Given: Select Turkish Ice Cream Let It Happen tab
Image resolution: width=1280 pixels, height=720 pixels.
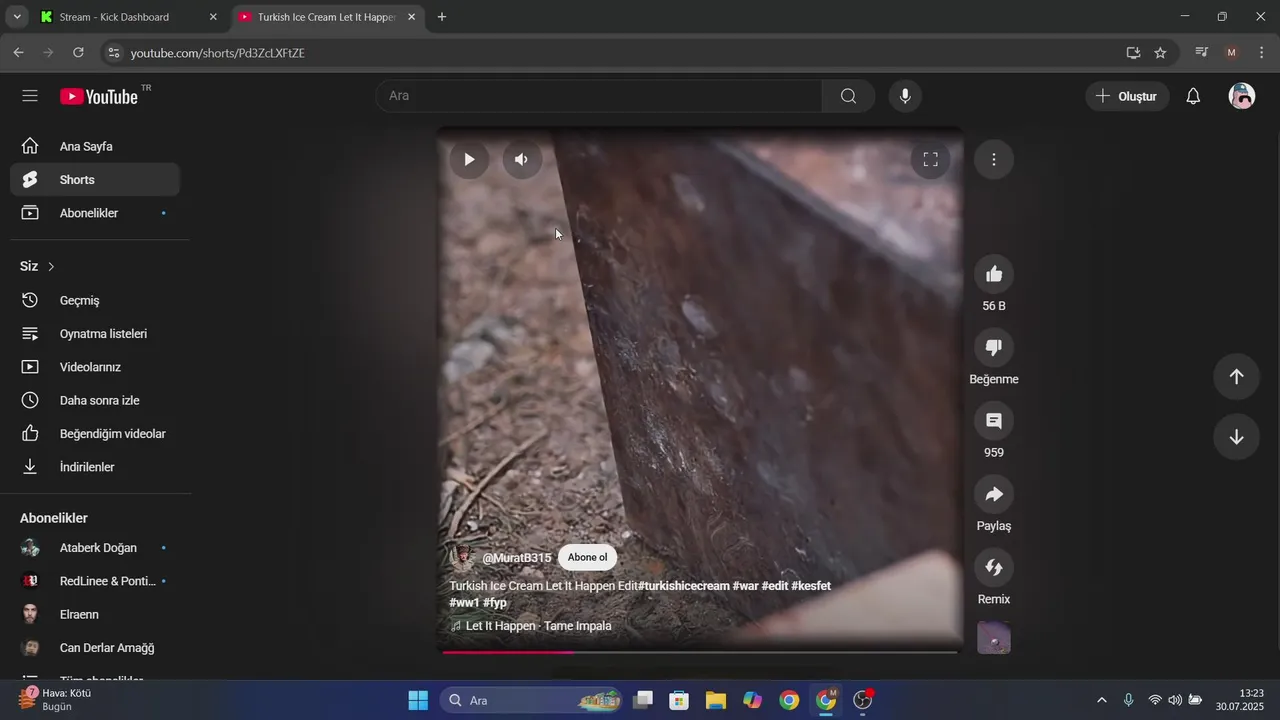Looking at the screenshot, I should pos(326,17).
